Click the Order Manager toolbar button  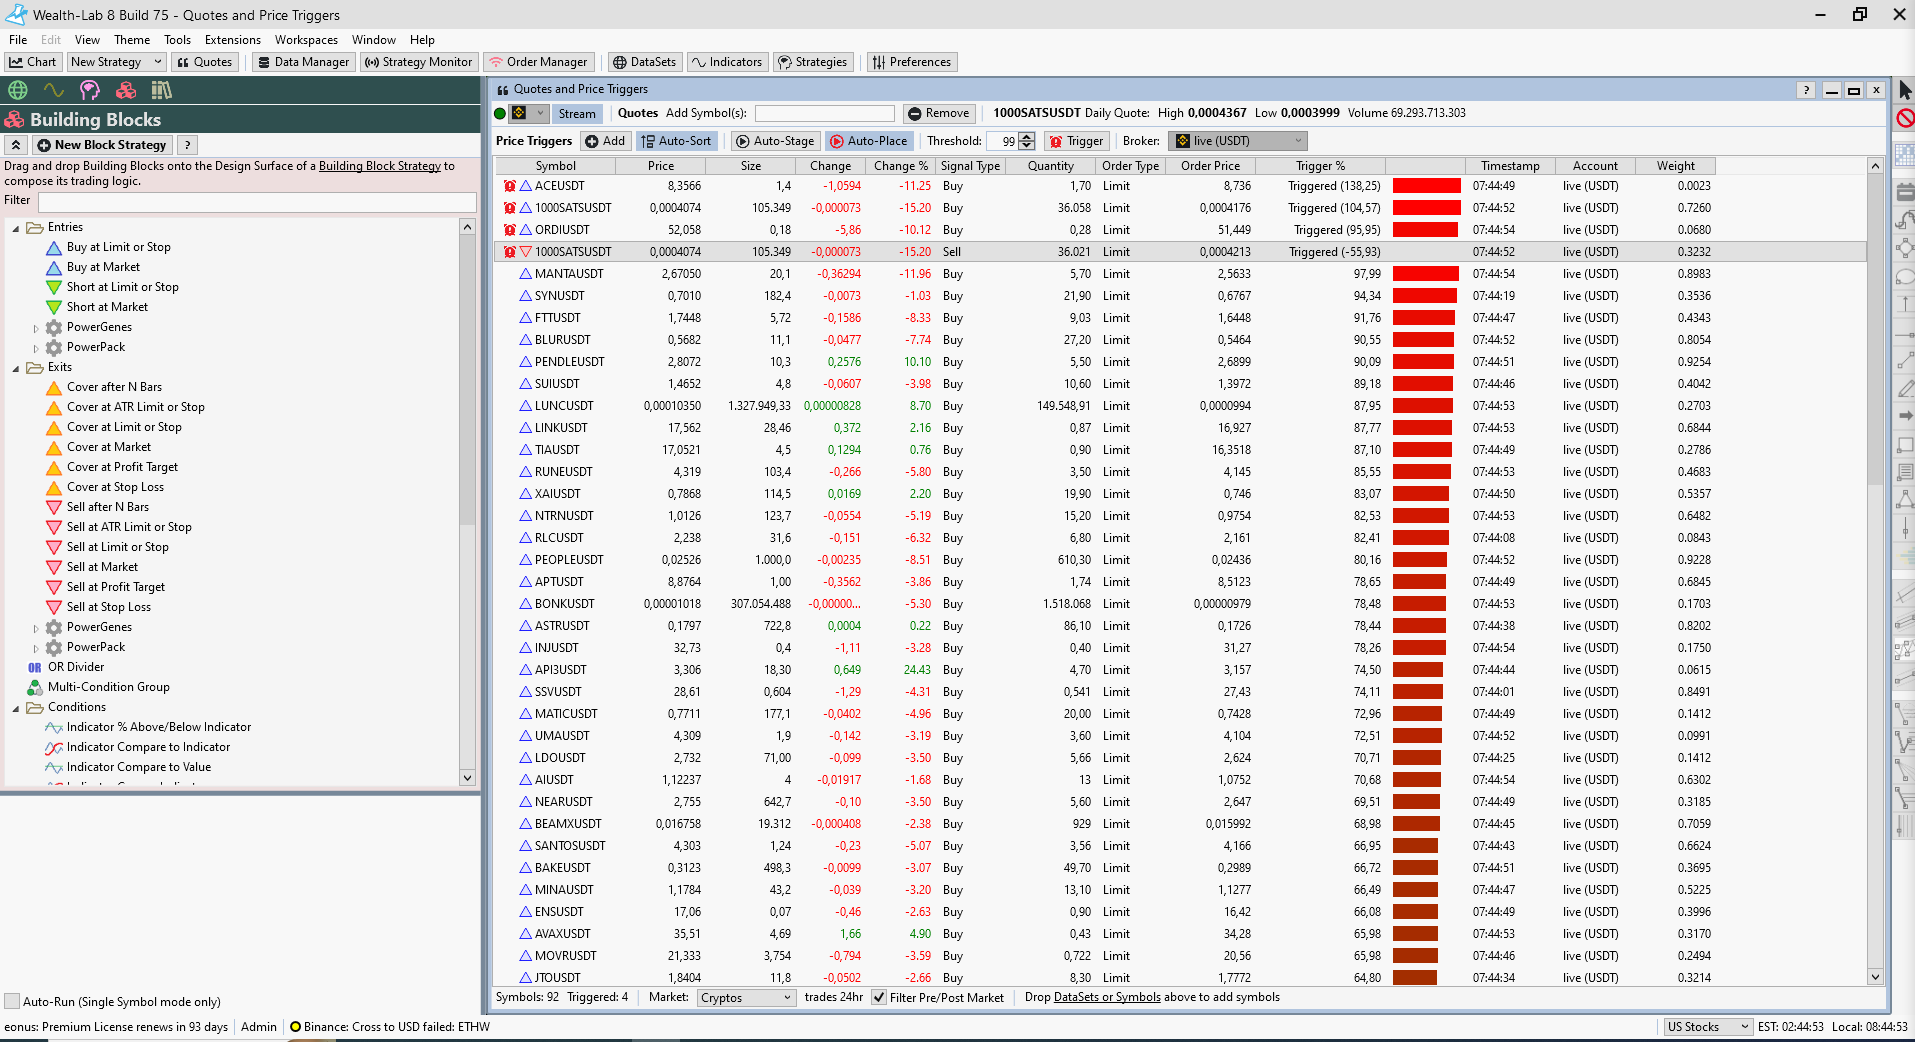pos(538,62)
